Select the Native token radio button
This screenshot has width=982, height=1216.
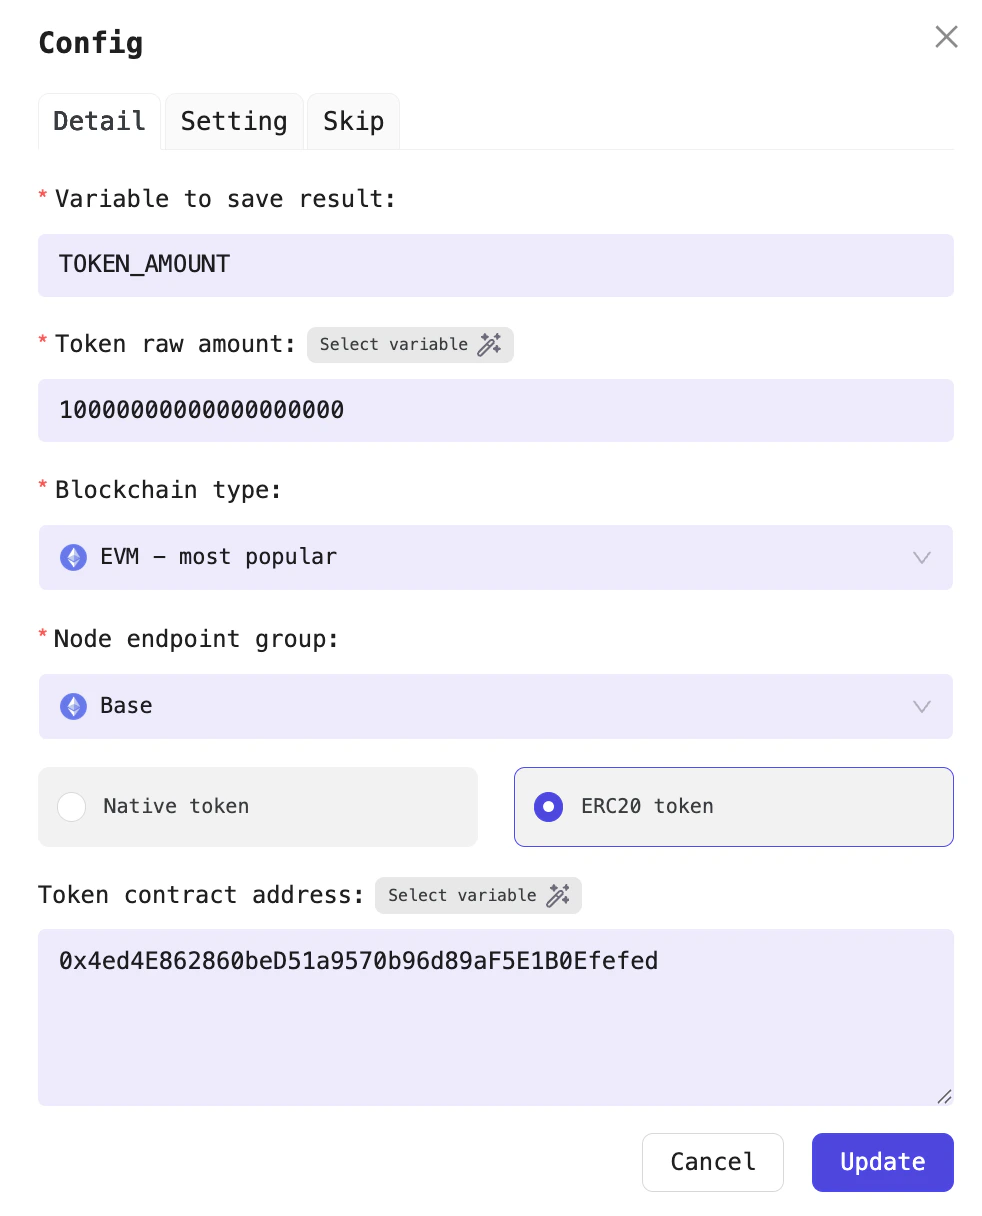pos(71,807)
